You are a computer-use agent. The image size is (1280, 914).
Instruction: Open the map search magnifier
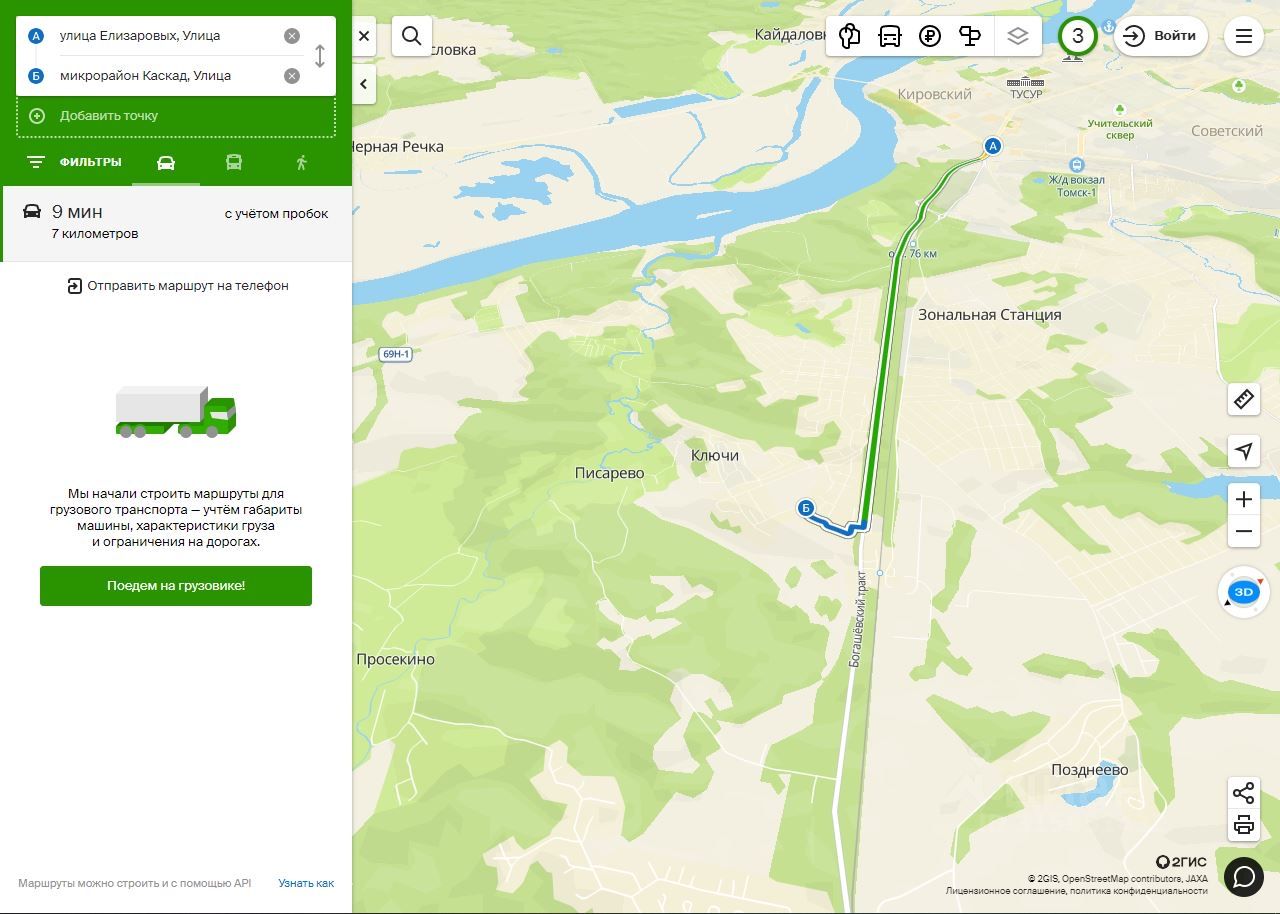pos(412,36)
